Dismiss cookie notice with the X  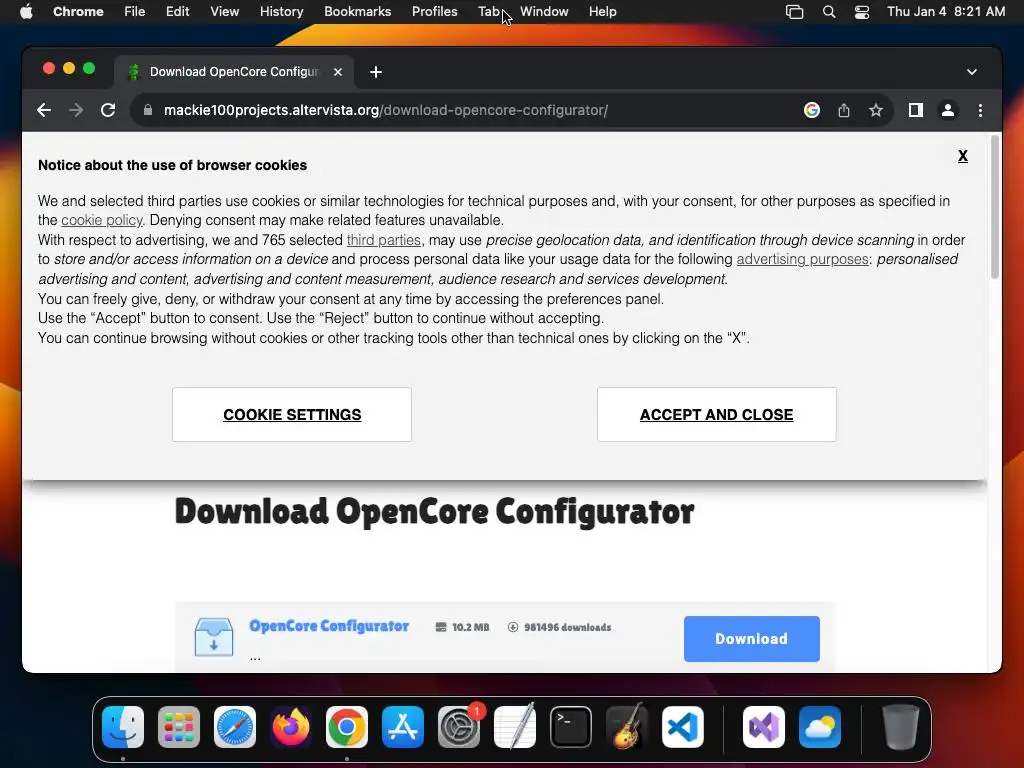tap(963, 155)
